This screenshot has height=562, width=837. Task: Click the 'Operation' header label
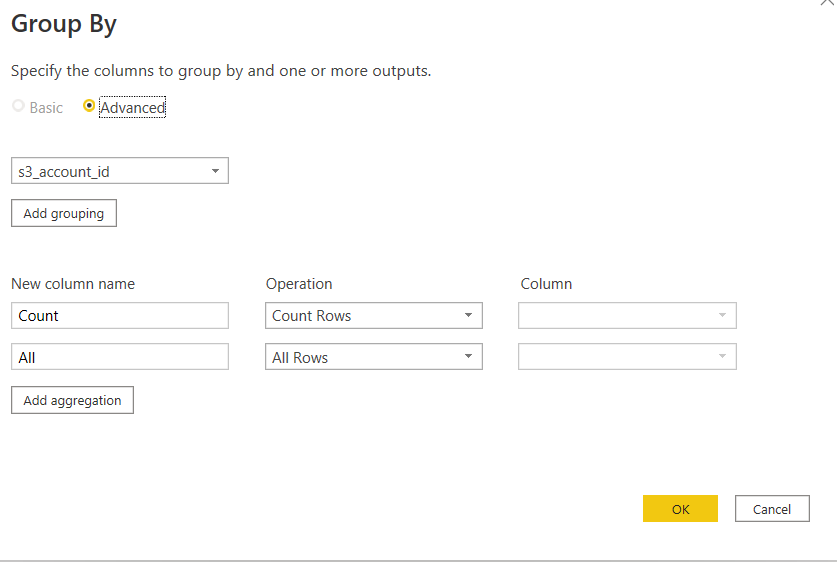[299, 284]
